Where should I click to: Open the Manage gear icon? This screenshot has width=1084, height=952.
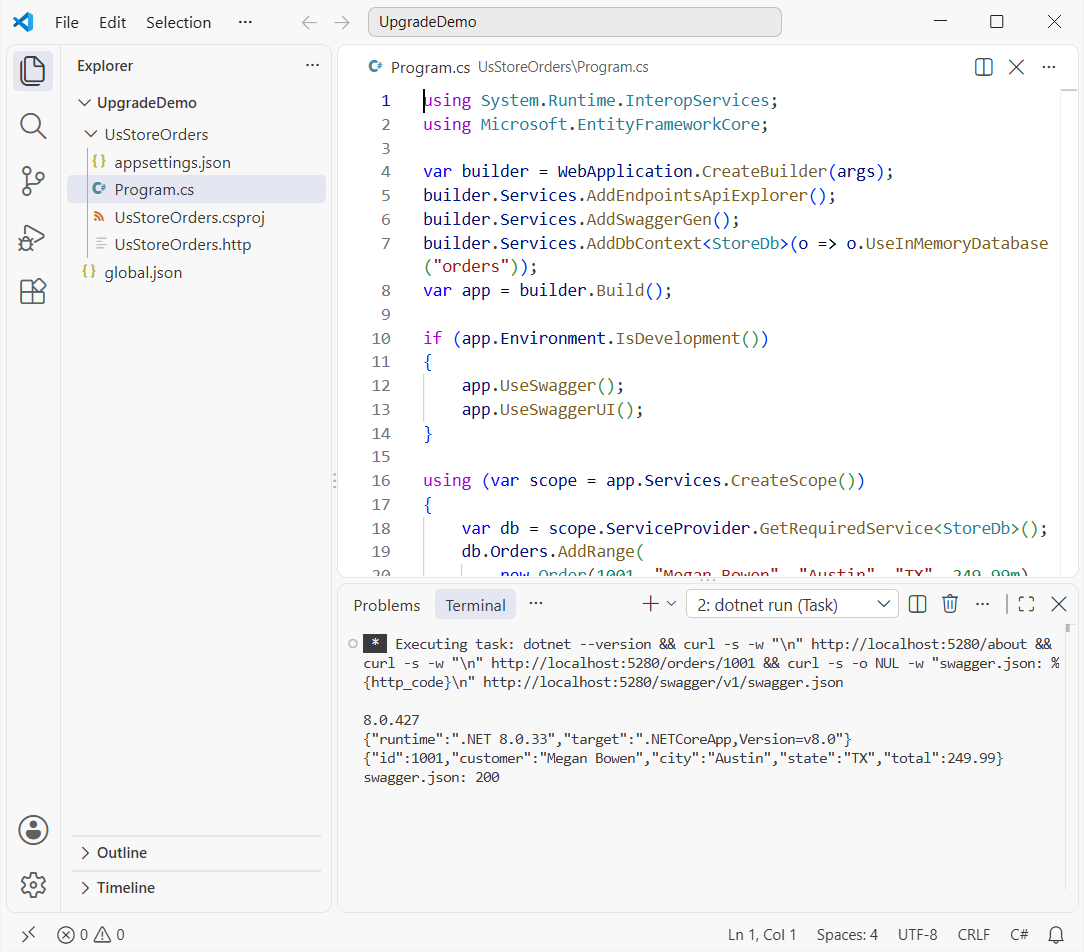click(x=33, y=885)
